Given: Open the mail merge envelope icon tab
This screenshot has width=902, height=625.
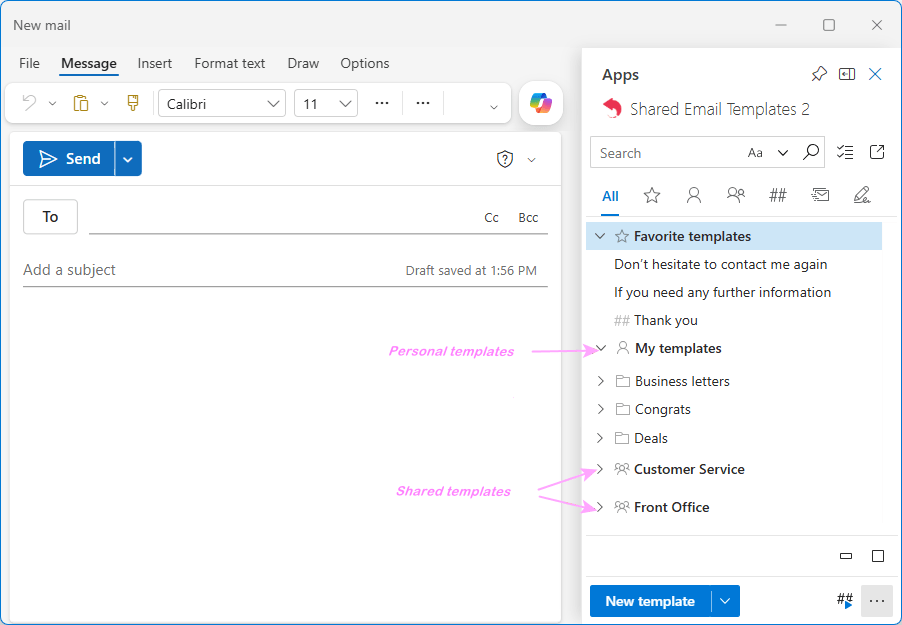Looking at the screenshot, I should click(x=820, y=196).
